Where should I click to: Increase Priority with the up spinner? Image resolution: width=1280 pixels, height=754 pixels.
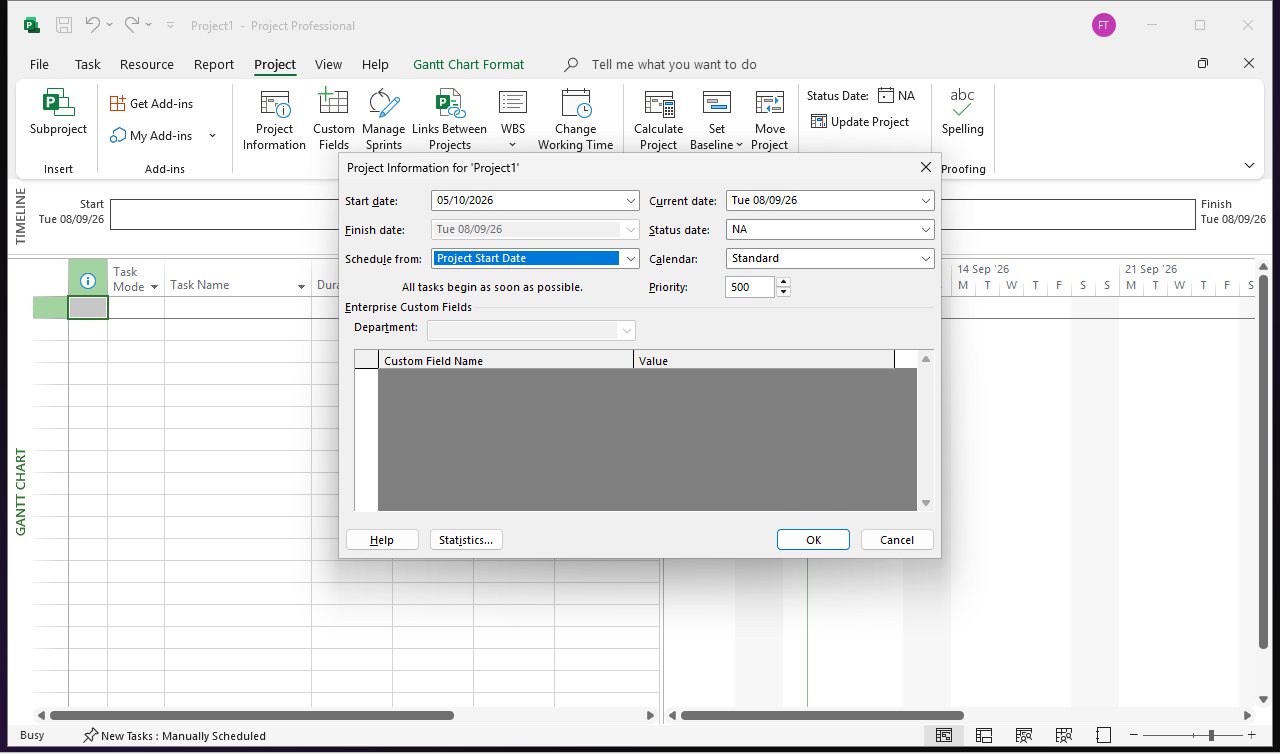[783, 282]
